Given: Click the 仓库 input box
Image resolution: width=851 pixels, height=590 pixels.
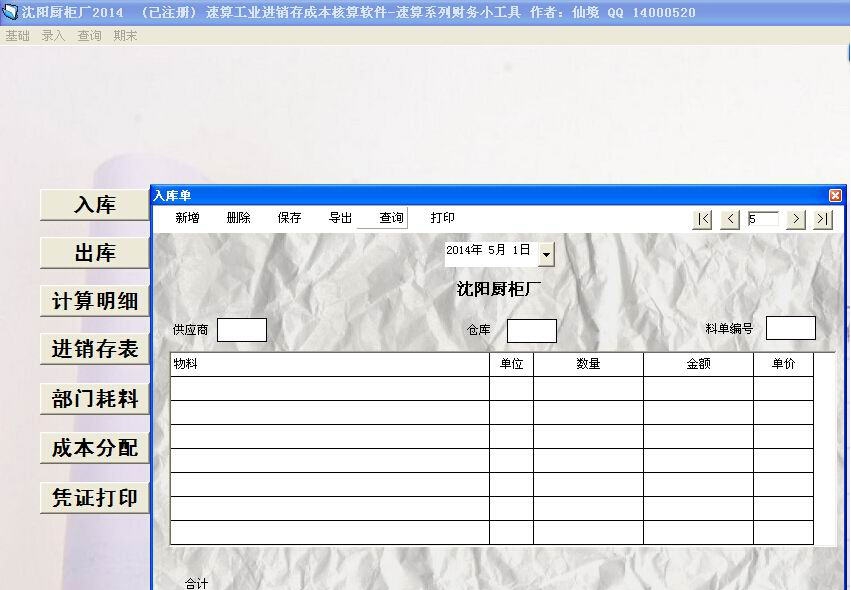Looking at the screenshot, I should pyautogui.click(x=532, y=331).
